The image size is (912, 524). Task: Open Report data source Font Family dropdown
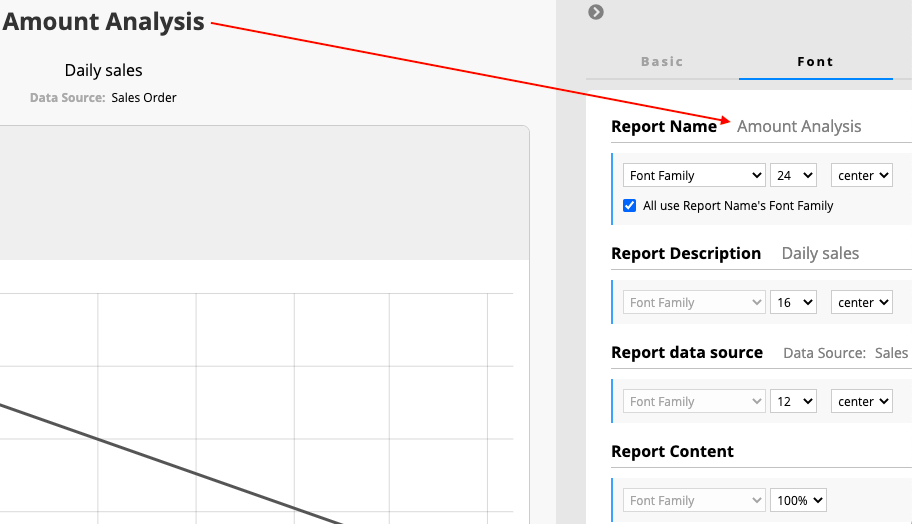point(694,401)
